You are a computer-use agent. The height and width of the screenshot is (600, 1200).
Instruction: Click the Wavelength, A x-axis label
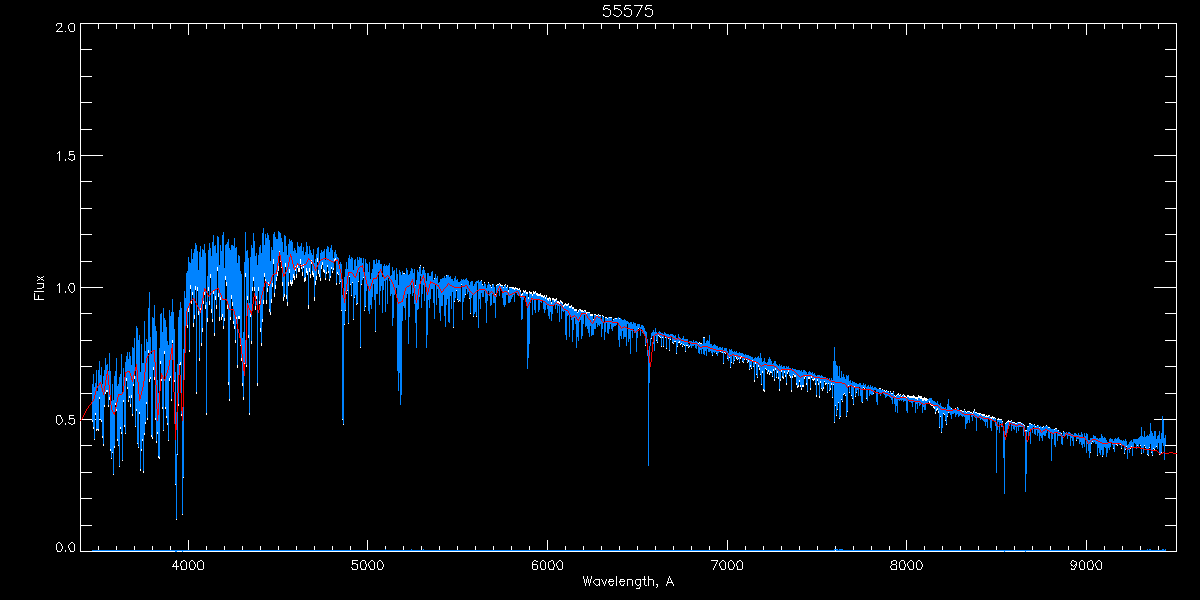[627, 581]
